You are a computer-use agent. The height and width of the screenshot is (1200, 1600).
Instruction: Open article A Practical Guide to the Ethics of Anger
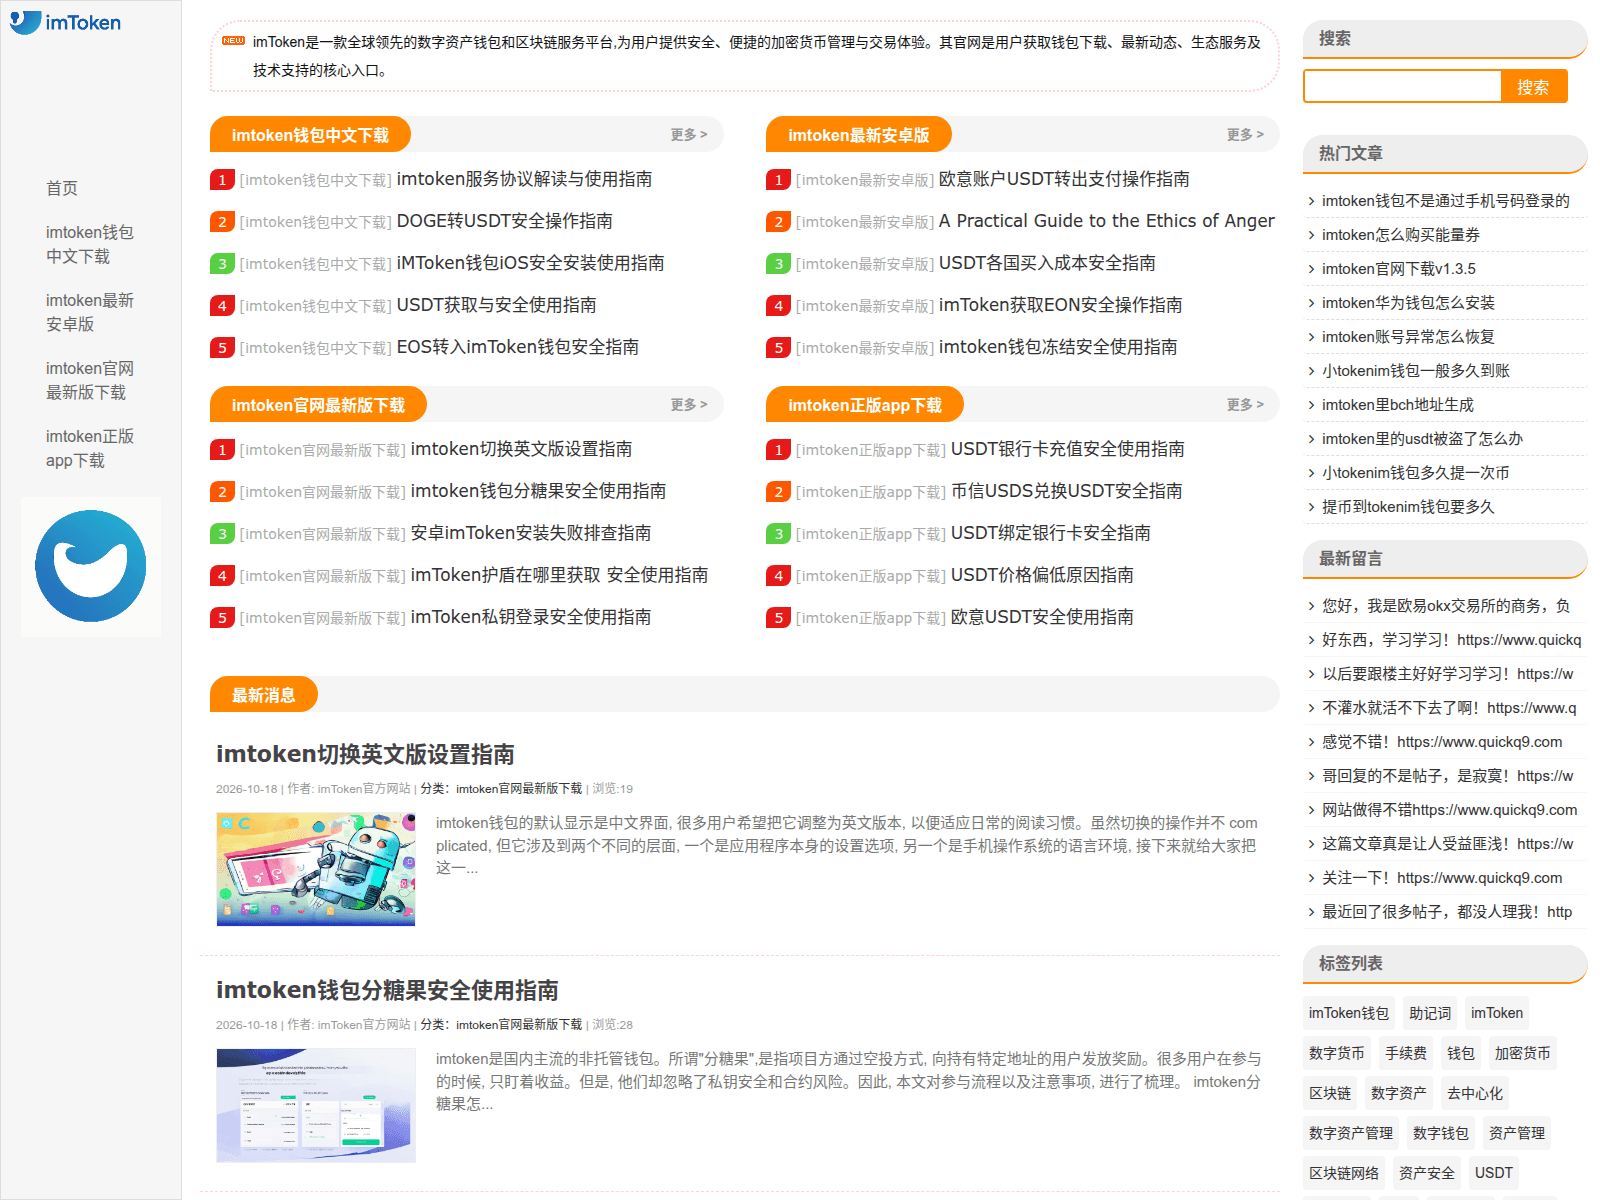coord(1106,221)
